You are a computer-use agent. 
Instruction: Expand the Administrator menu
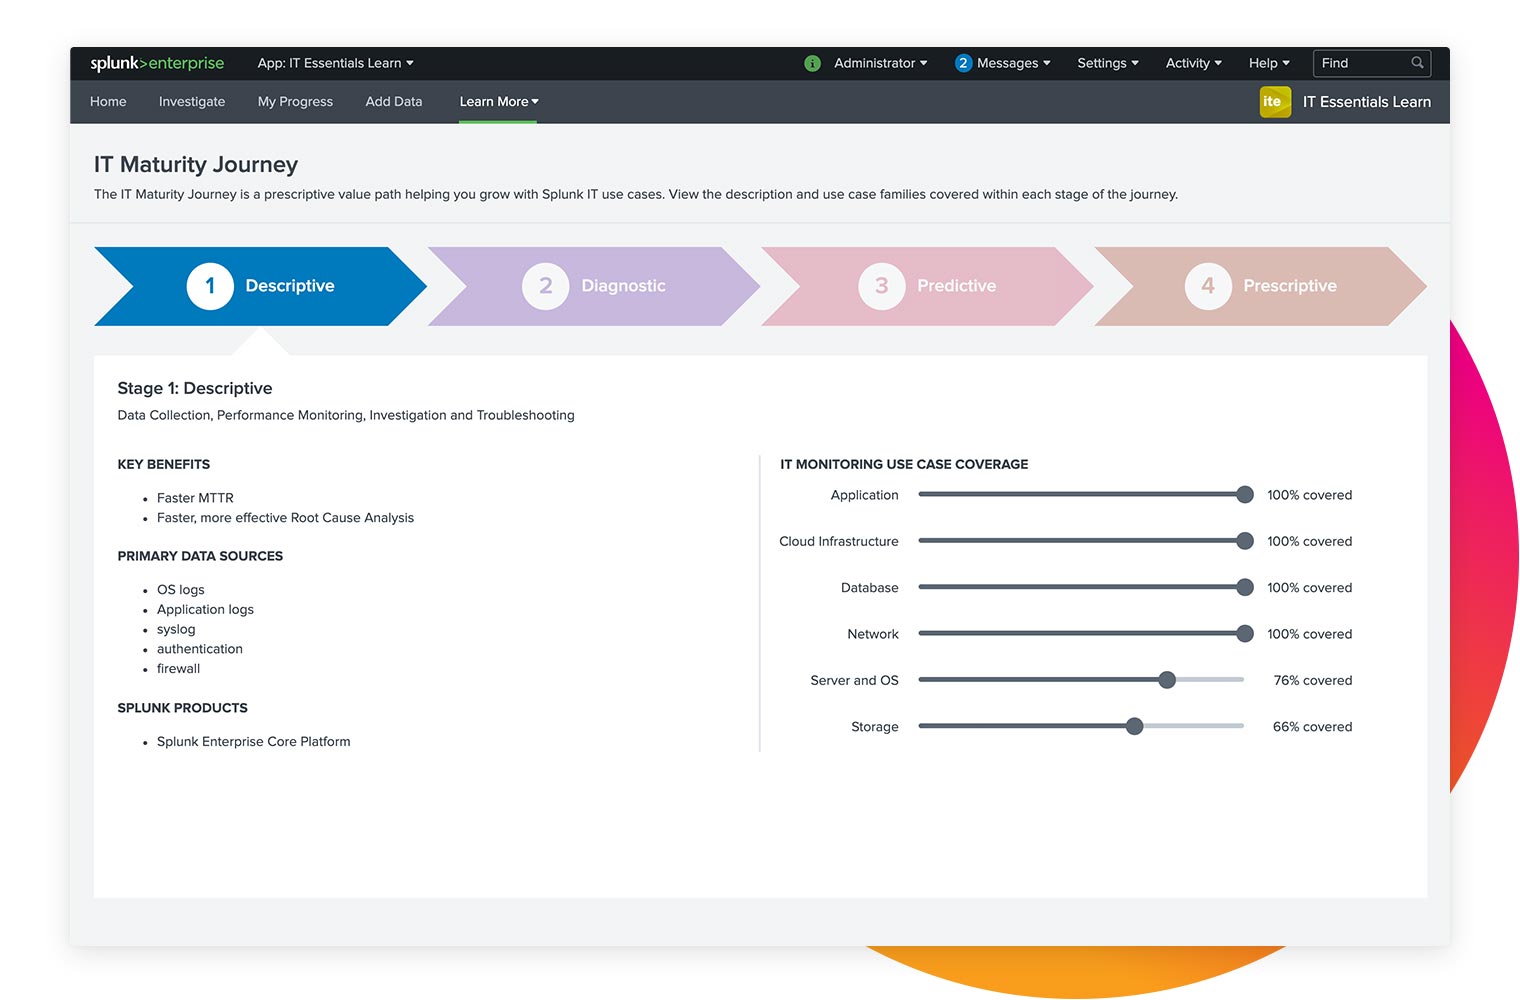click(x=880, y=63)
